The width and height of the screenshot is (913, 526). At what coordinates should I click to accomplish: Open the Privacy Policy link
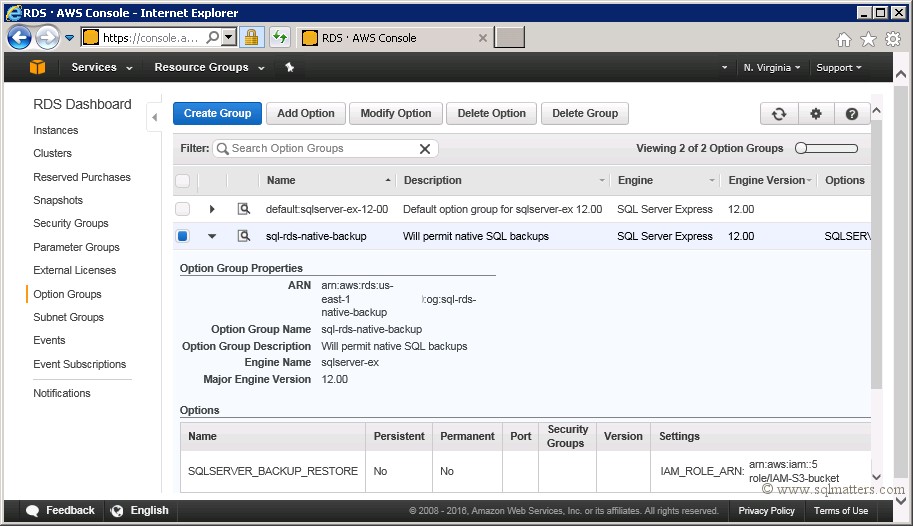(766, 511)
